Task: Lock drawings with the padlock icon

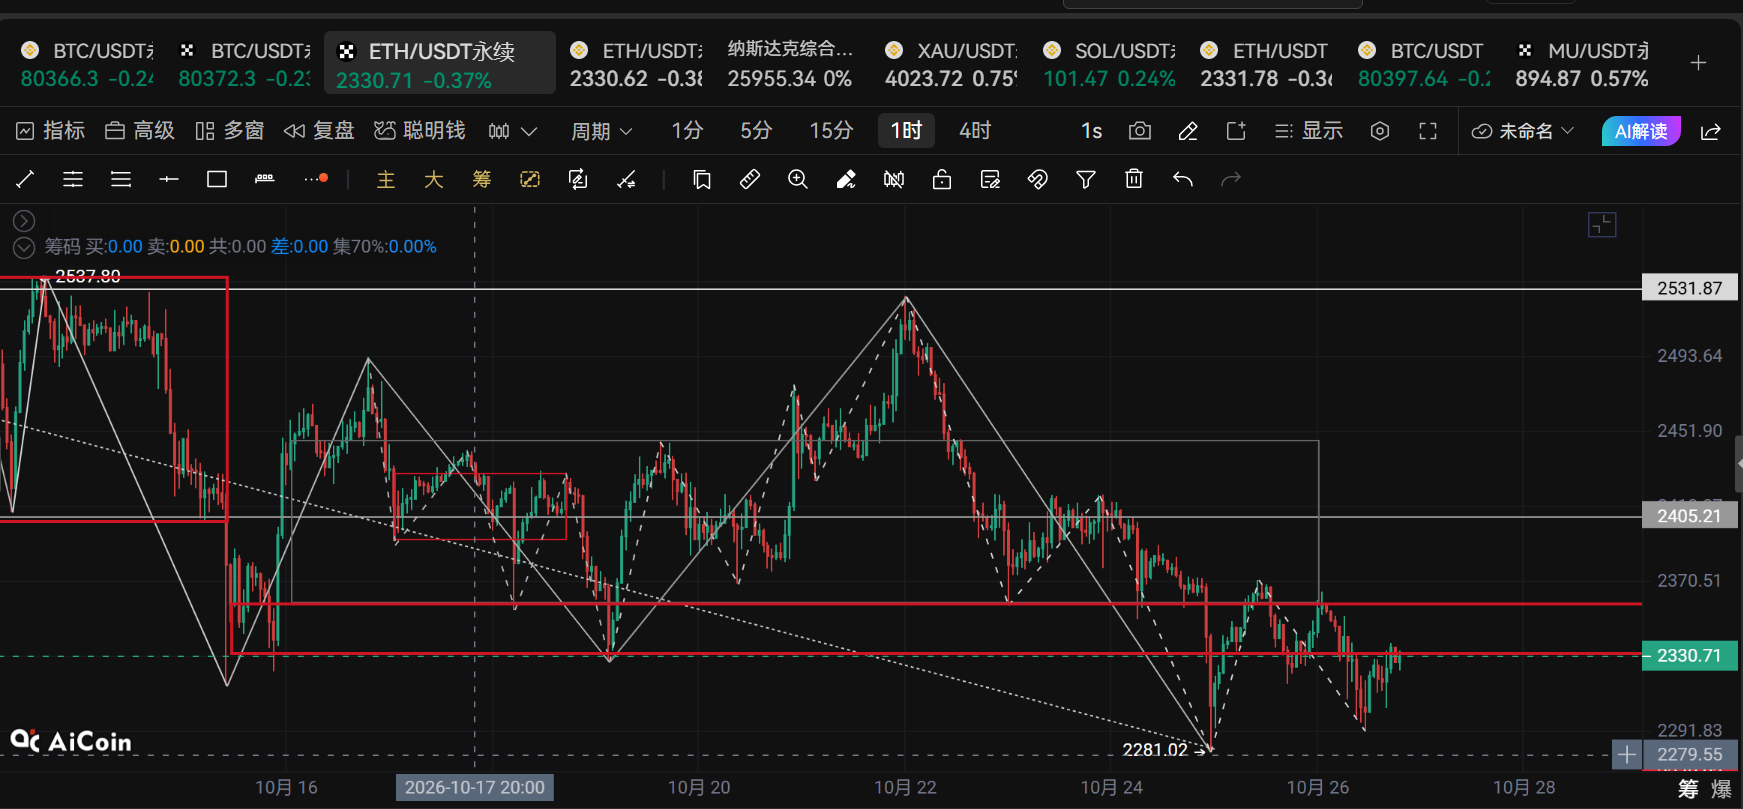Action: point(942,179)
